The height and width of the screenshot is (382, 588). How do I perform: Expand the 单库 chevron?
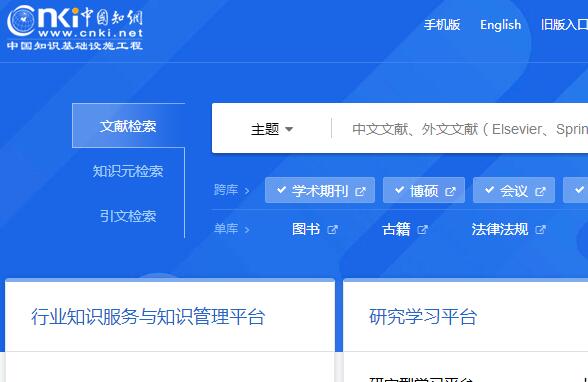pyautogui.click(x=247, y=229)
